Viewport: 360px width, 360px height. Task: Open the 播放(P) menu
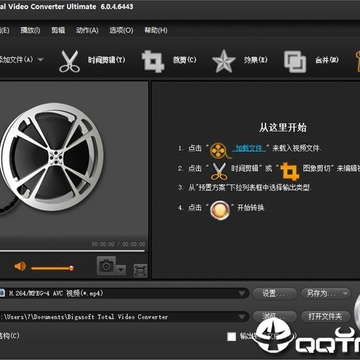[x=30, y=30]
